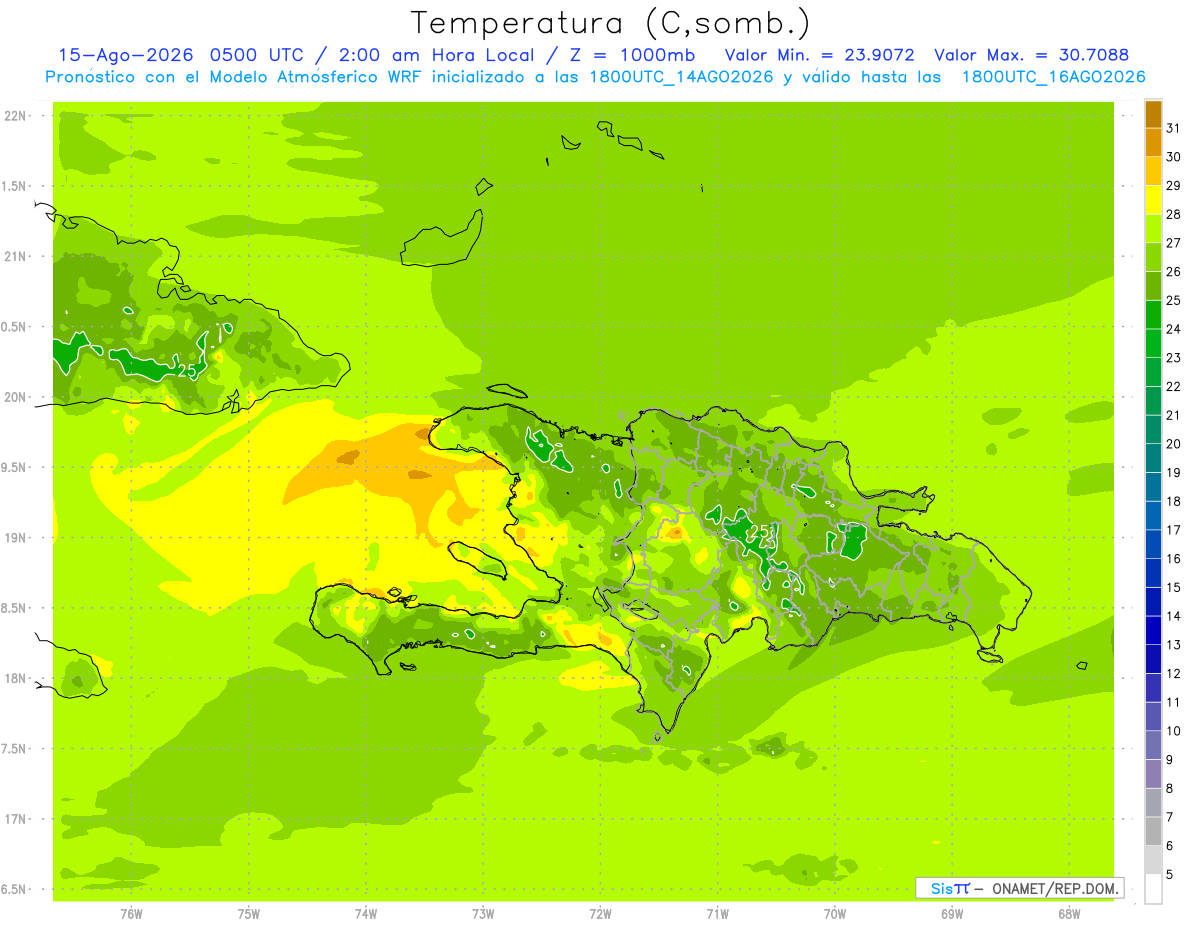Click the 'Z = 1000mb' level text
The height and width of the screenshot is (927, 1200).
click(632, 55)
